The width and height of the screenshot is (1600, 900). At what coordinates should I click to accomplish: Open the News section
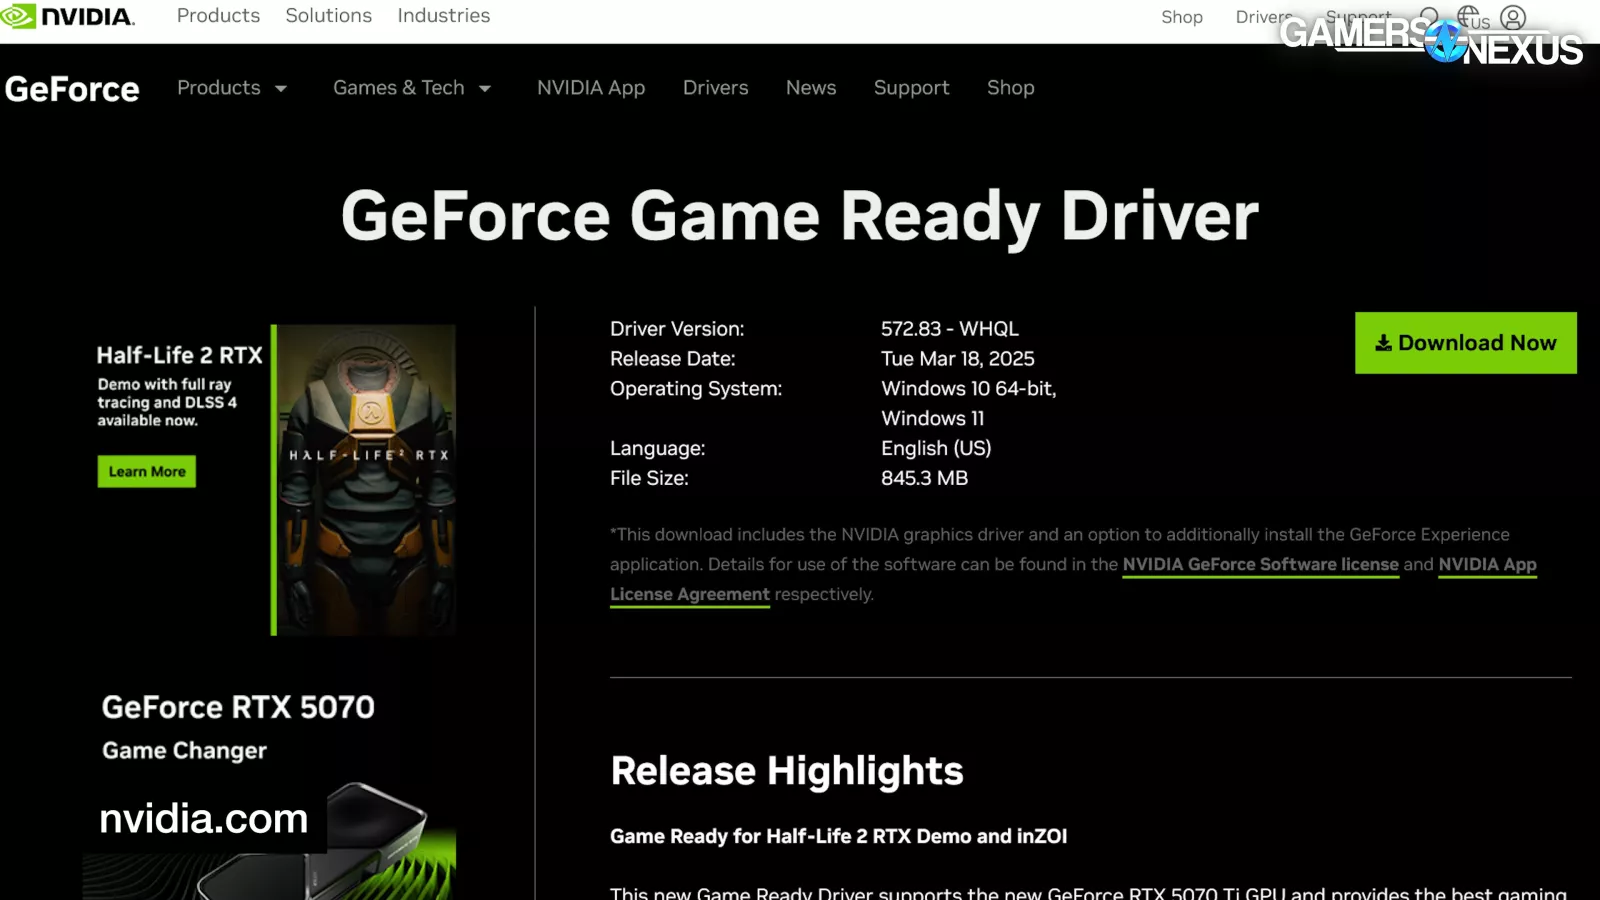[811, 88]
